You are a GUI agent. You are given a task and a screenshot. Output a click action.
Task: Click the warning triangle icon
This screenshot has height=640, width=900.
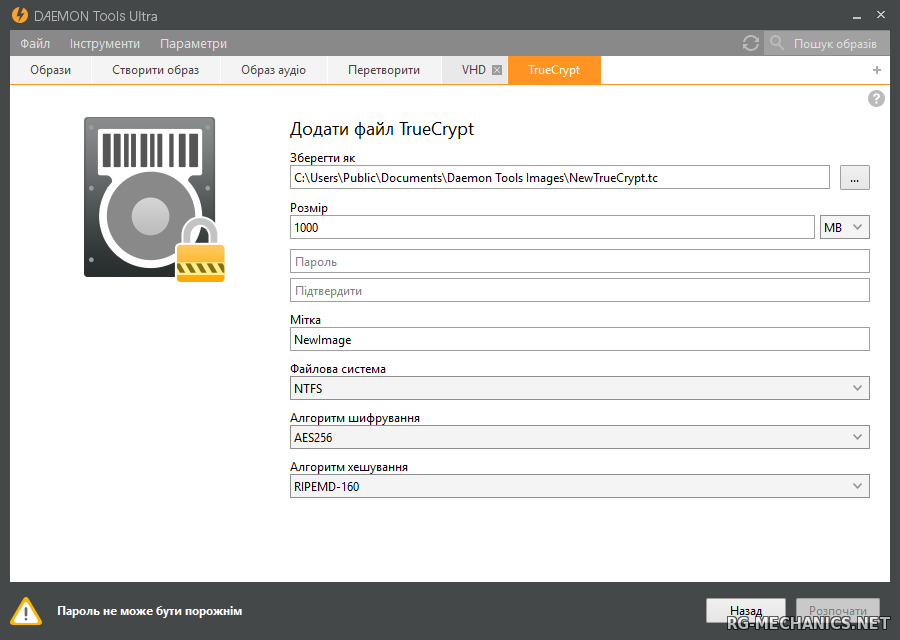coord(26,610)
